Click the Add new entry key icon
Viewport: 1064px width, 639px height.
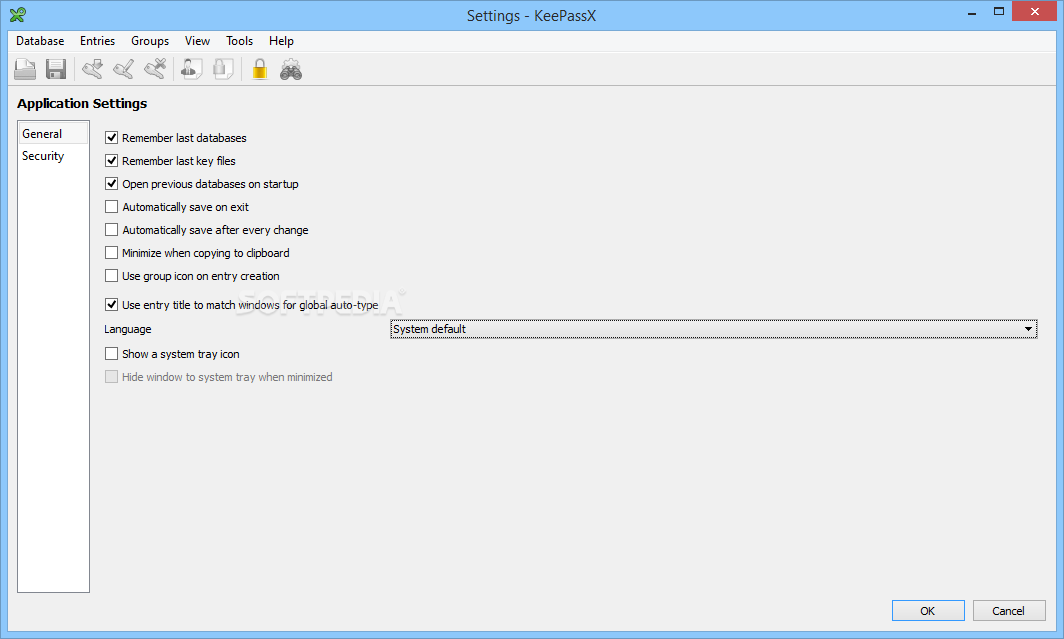pos(92,69)
